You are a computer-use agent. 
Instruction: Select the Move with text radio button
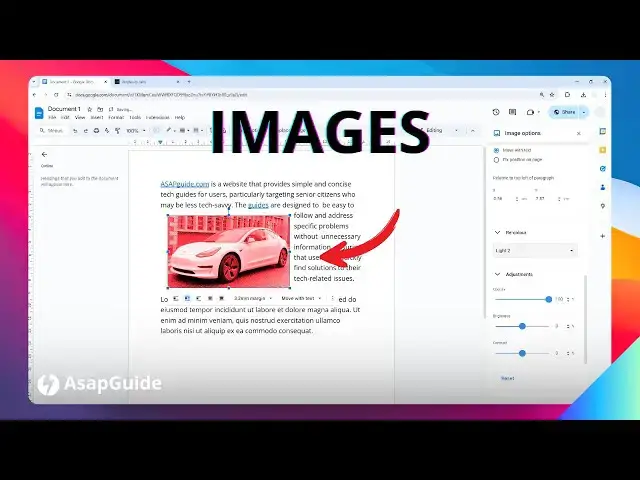point(497,150)
